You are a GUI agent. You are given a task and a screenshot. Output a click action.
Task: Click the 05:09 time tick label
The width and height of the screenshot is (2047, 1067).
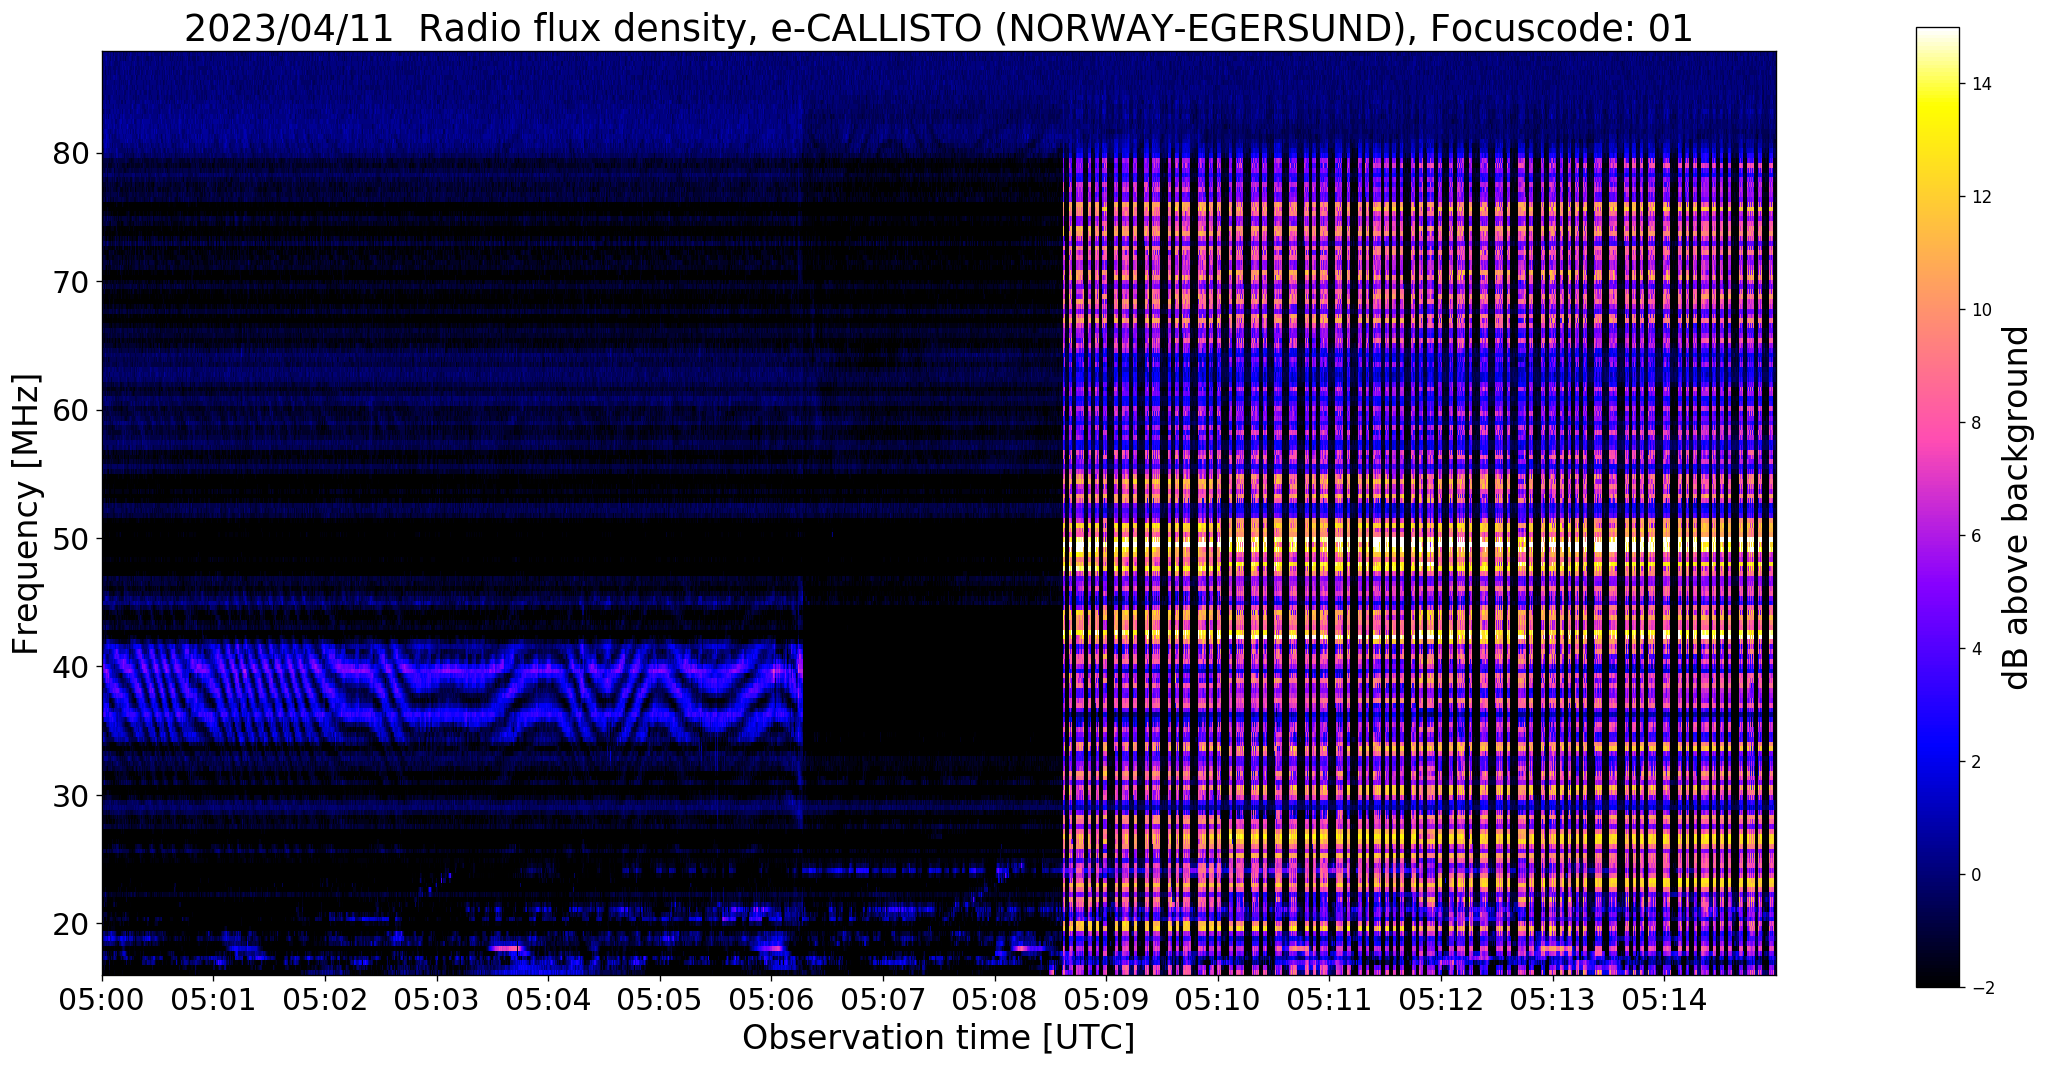point(1106,999)
